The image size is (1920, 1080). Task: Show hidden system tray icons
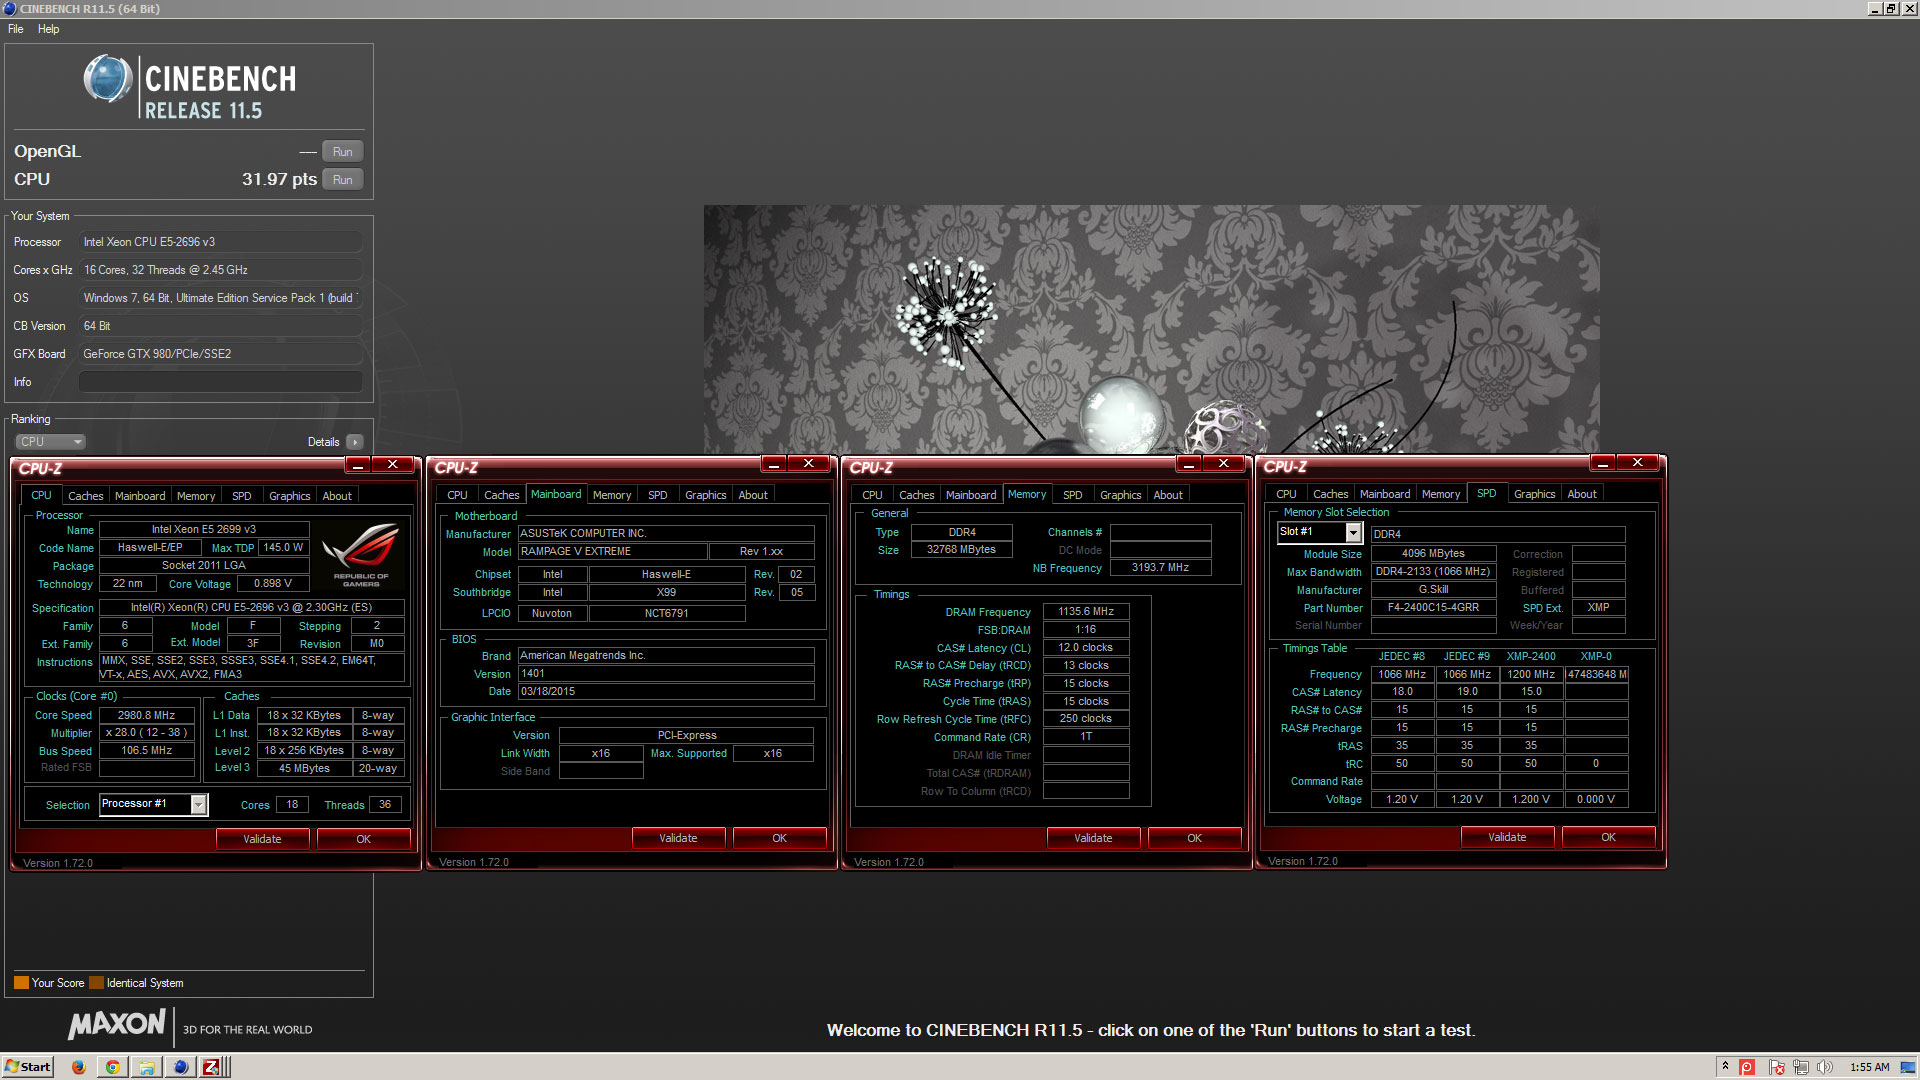click(x=1725, y=1067)
